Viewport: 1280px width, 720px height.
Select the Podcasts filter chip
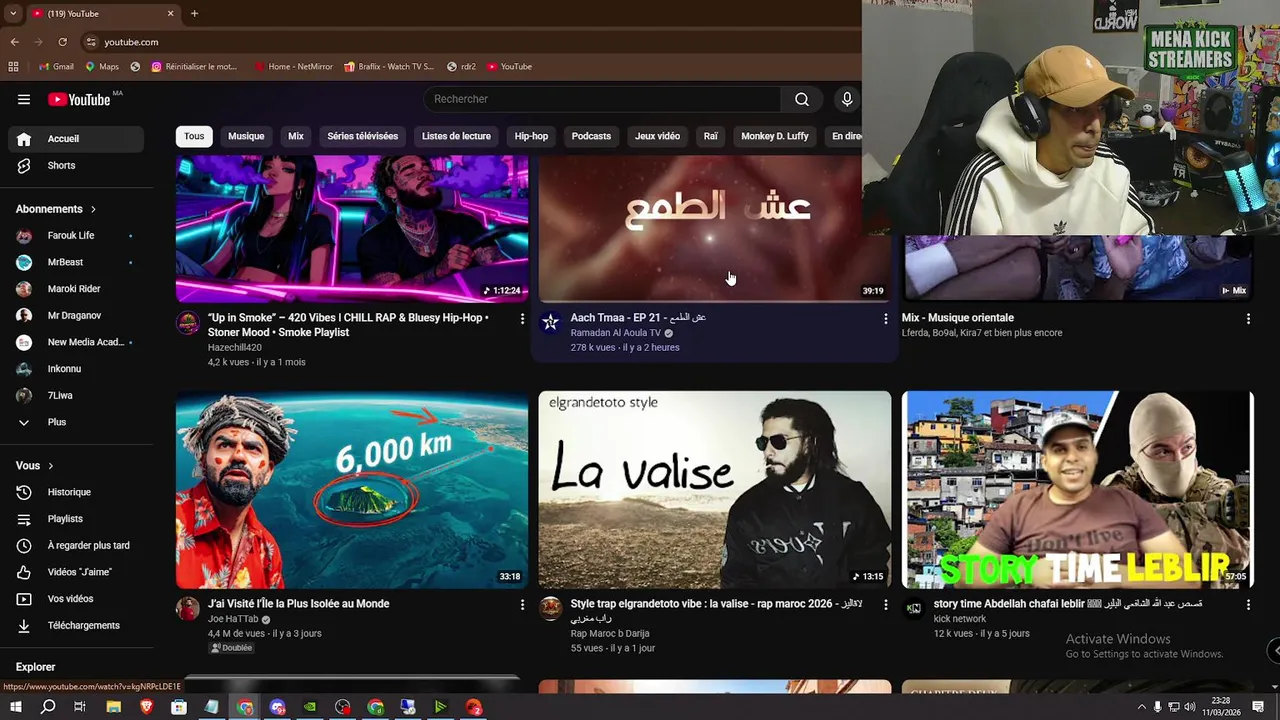591,136
